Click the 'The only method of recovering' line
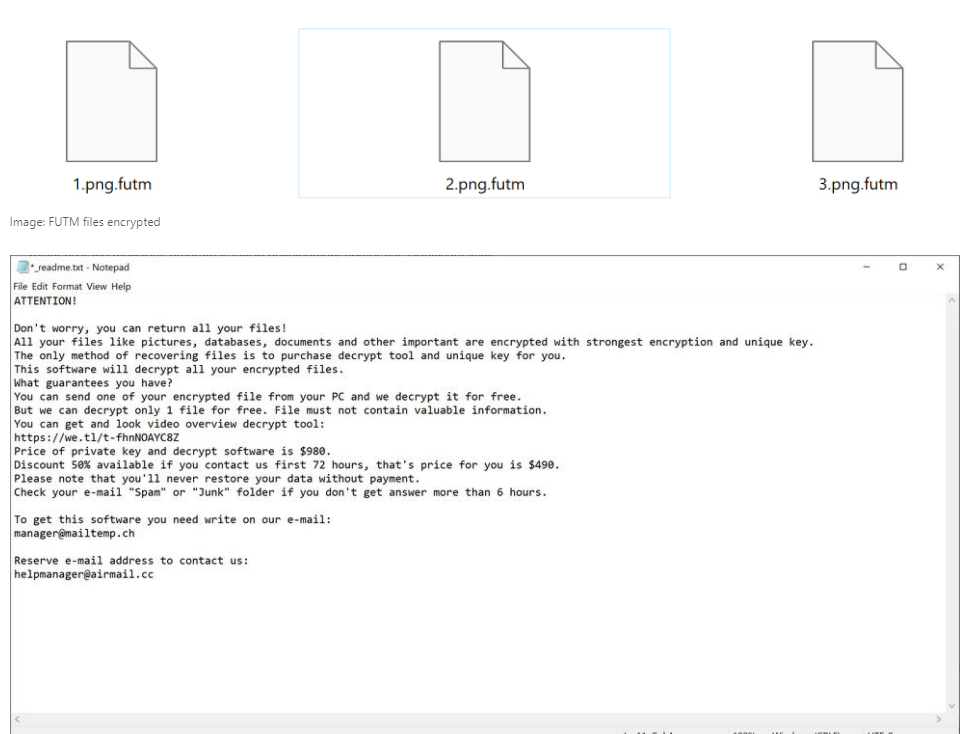Screen dimensions: 965x734 click(290, 355)
